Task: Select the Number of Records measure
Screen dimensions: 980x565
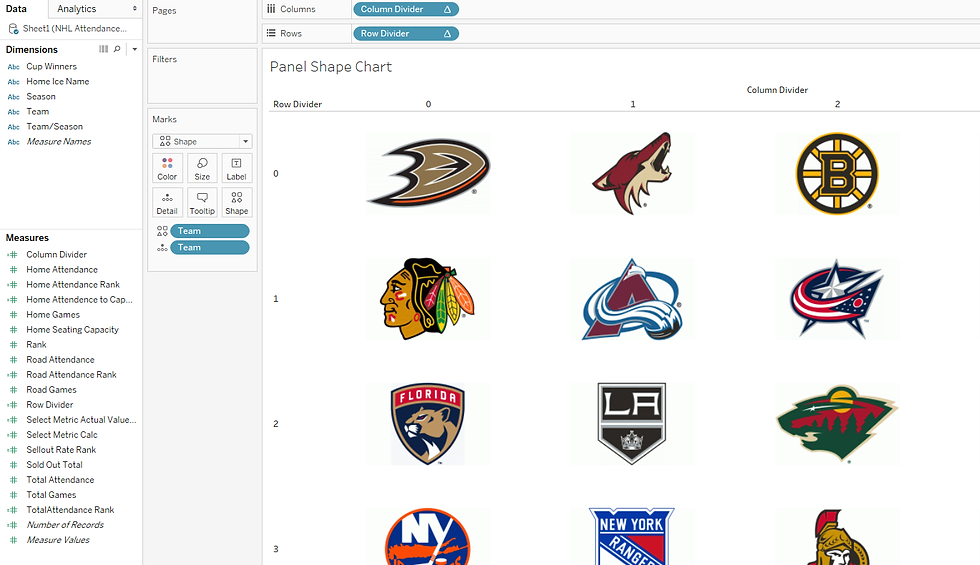Action: (x=65, y=524)
